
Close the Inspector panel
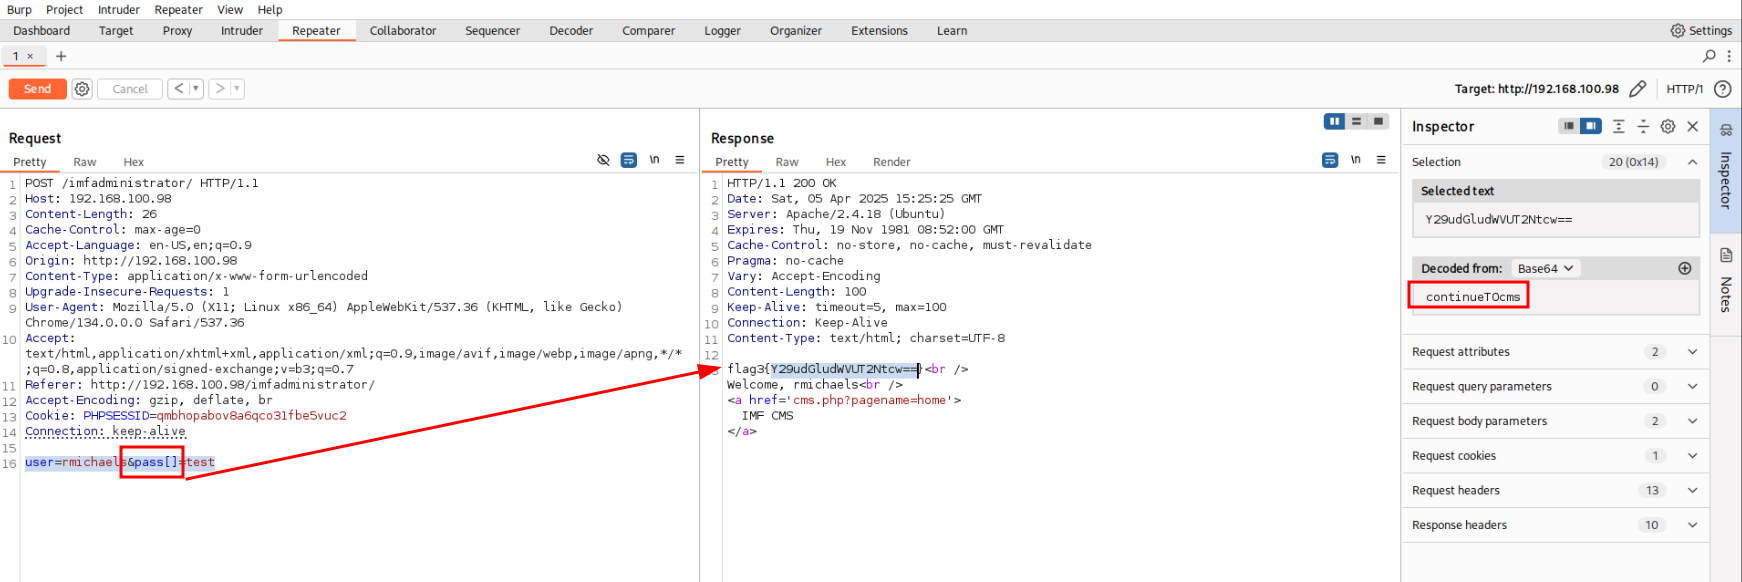coord(1692,126)
